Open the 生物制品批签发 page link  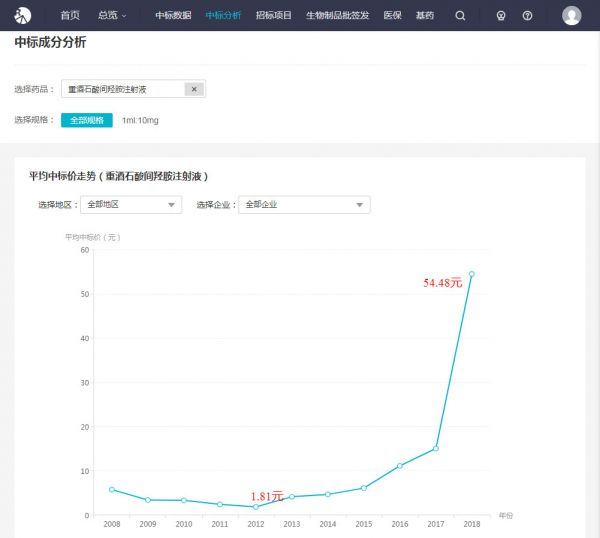coord(337,16)
